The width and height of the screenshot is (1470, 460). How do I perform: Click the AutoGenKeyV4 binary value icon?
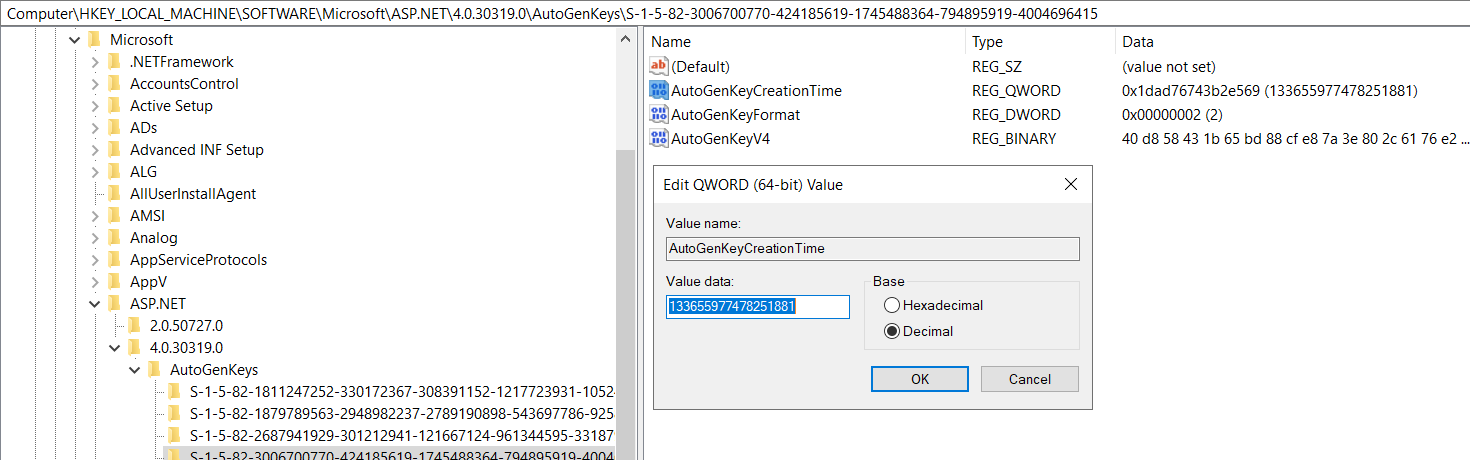click(x=659, y=139)
